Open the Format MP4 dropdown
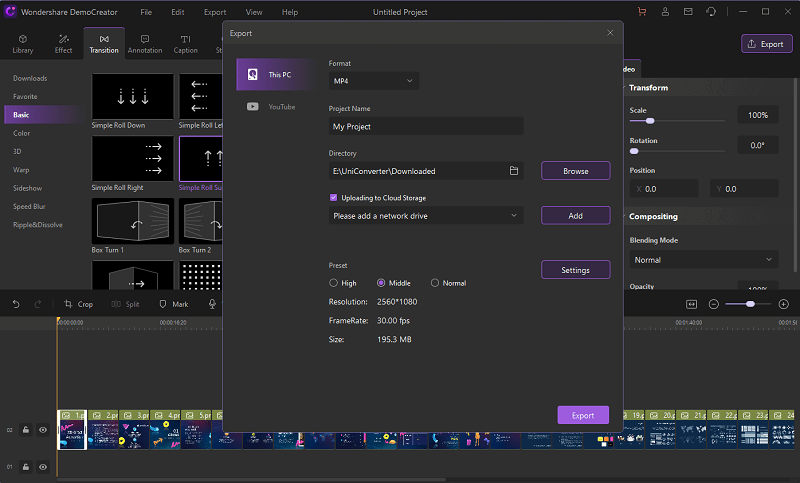 point(374,81)
